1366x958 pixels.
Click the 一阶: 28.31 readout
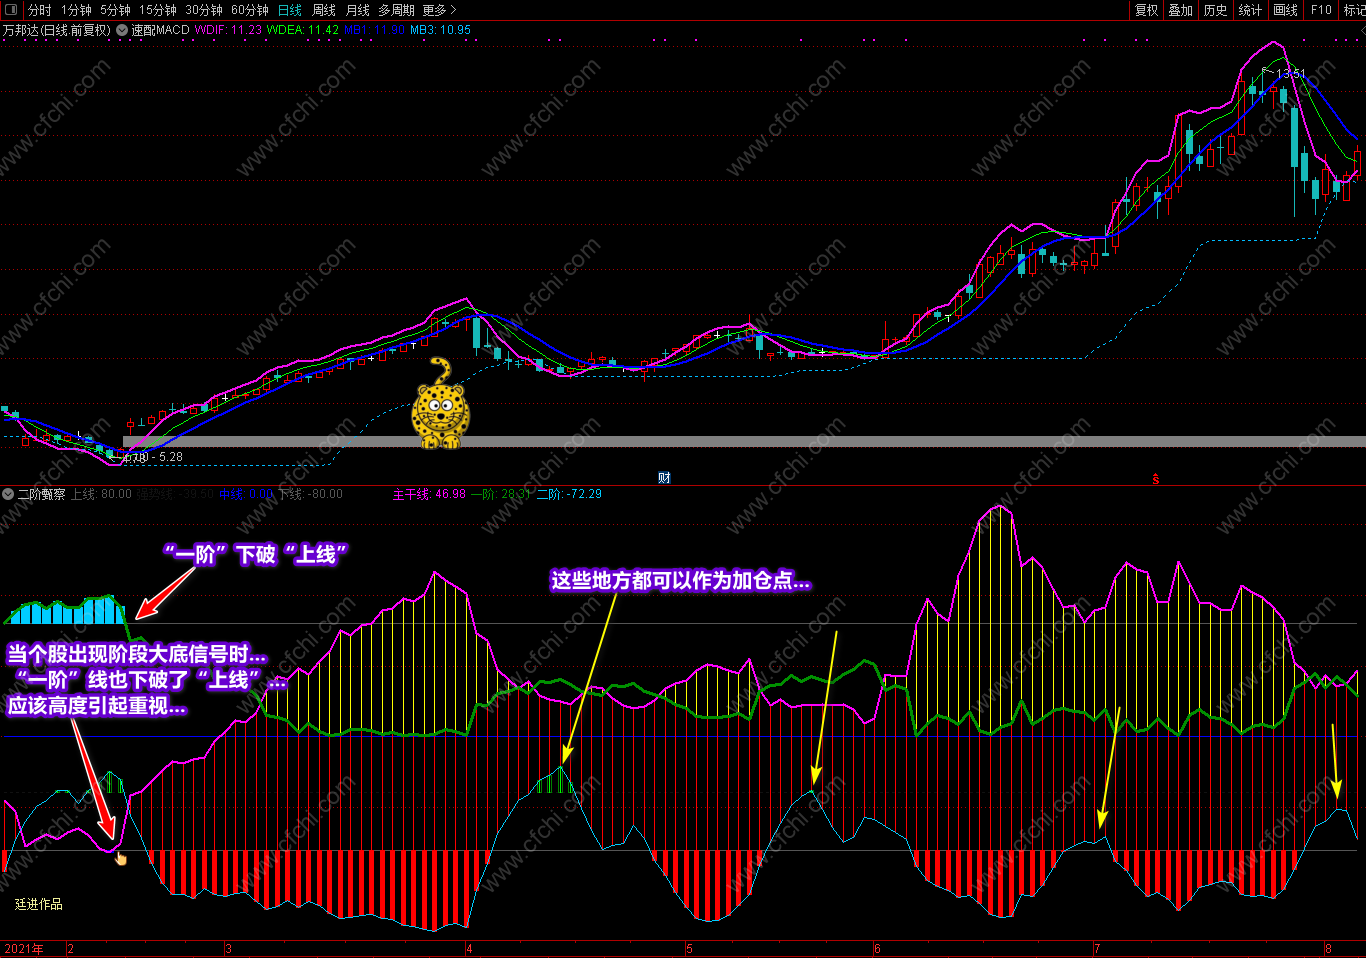point(501,494)
